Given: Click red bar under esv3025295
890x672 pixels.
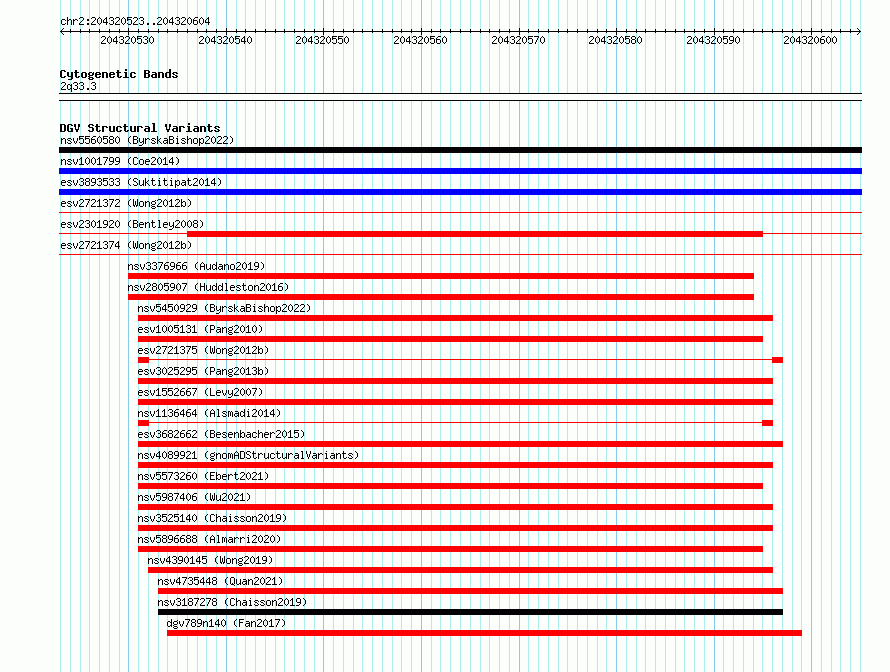Looking at the screenshot, I should pos(455,381).
